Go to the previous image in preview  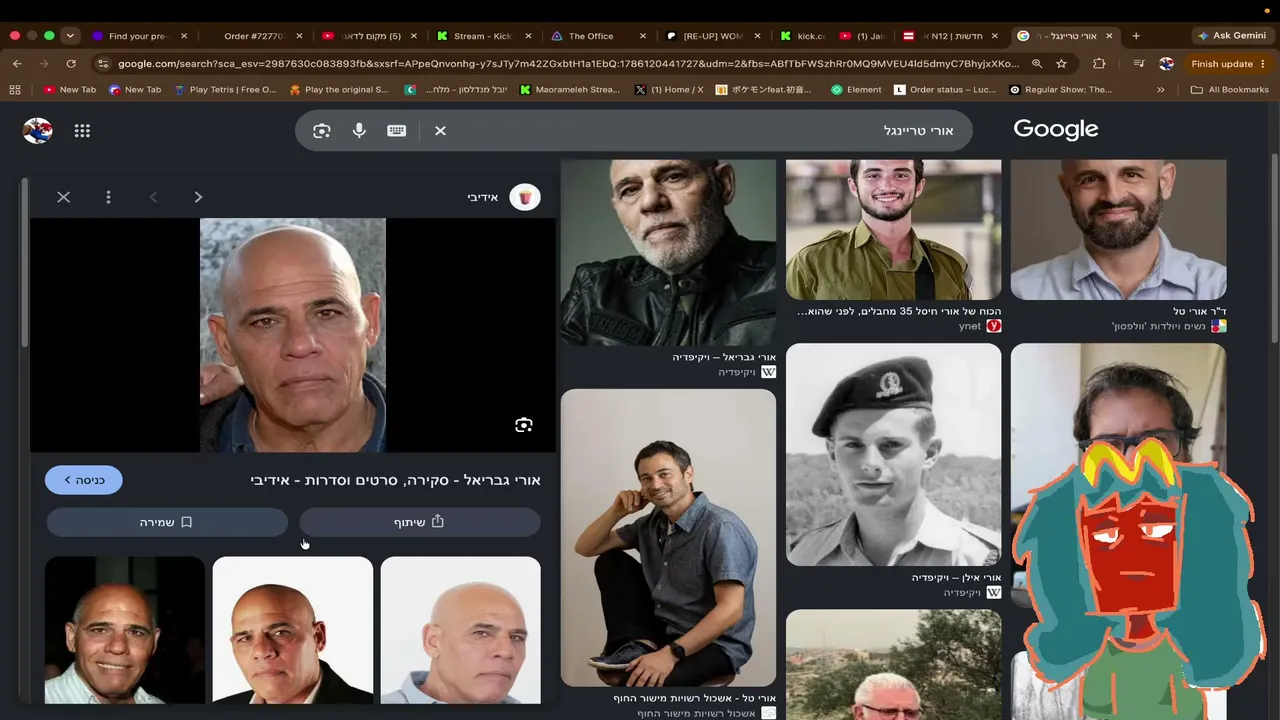coord(153,197)
